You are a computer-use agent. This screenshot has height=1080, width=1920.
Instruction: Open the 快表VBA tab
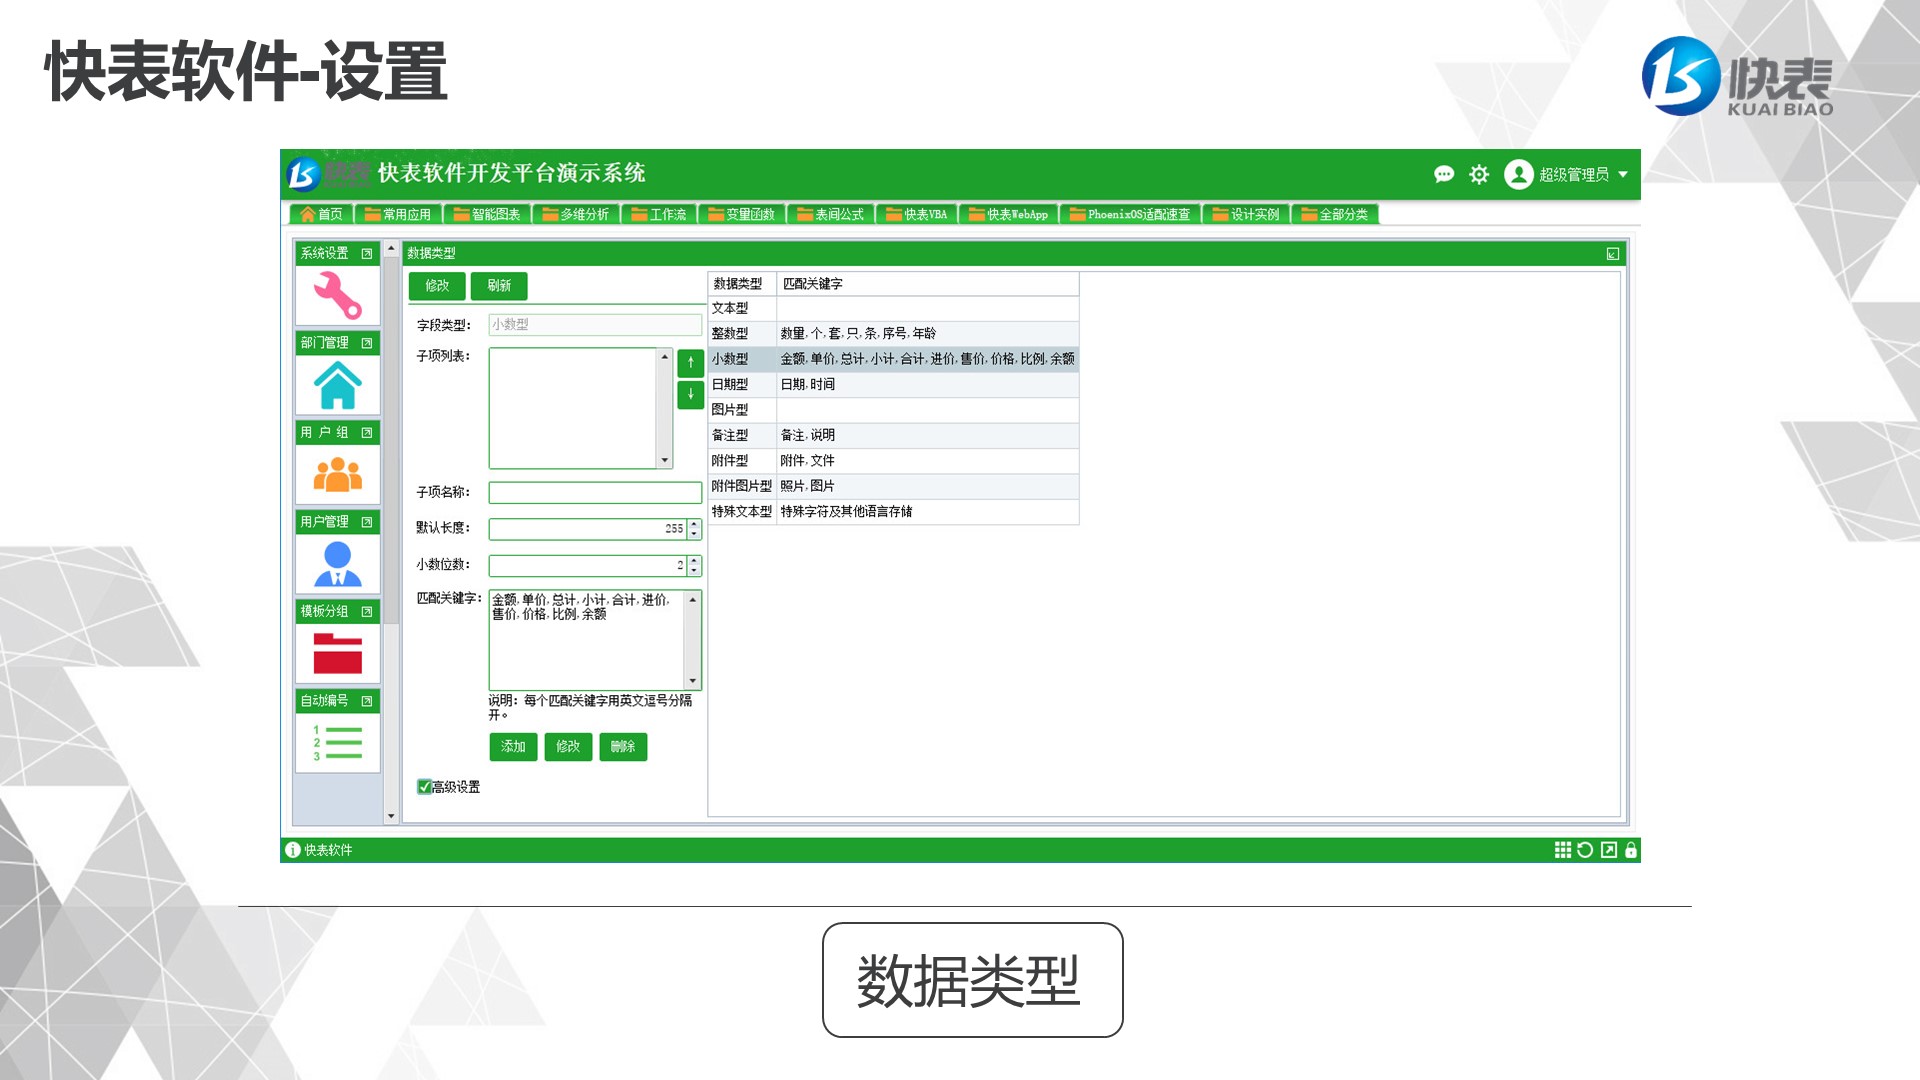tap(916, 214)
